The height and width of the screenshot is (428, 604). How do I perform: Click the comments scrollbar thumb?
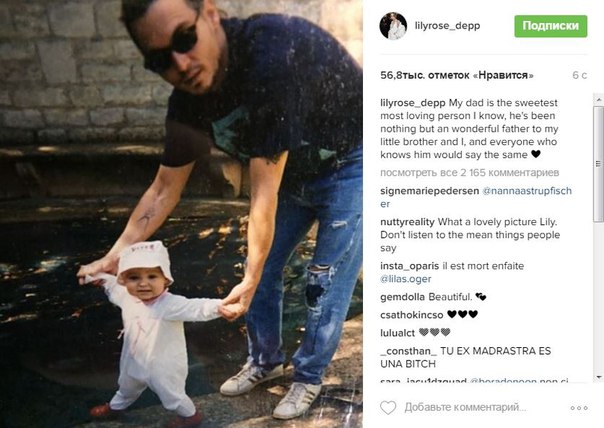pyautogui.click(x=598, y=164)
